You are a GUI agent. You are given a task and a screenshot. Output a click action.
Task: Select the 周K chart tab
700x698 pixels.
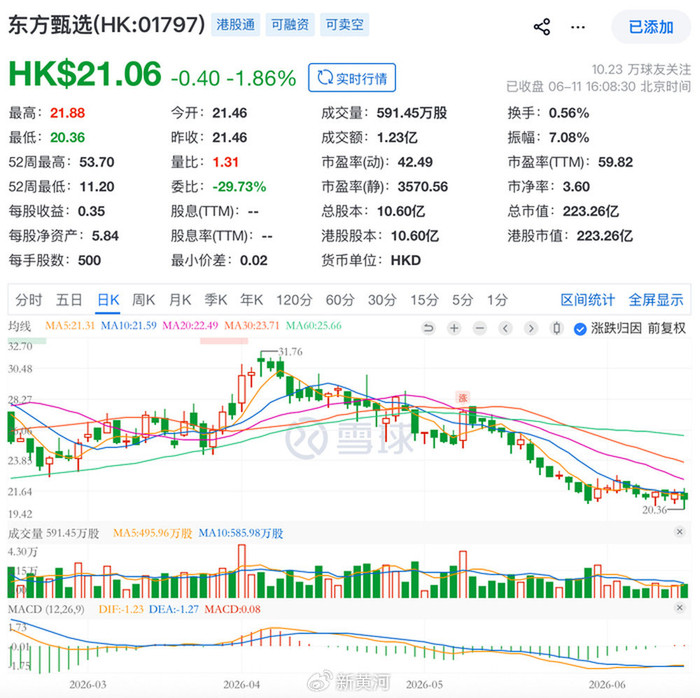(144, 300)
